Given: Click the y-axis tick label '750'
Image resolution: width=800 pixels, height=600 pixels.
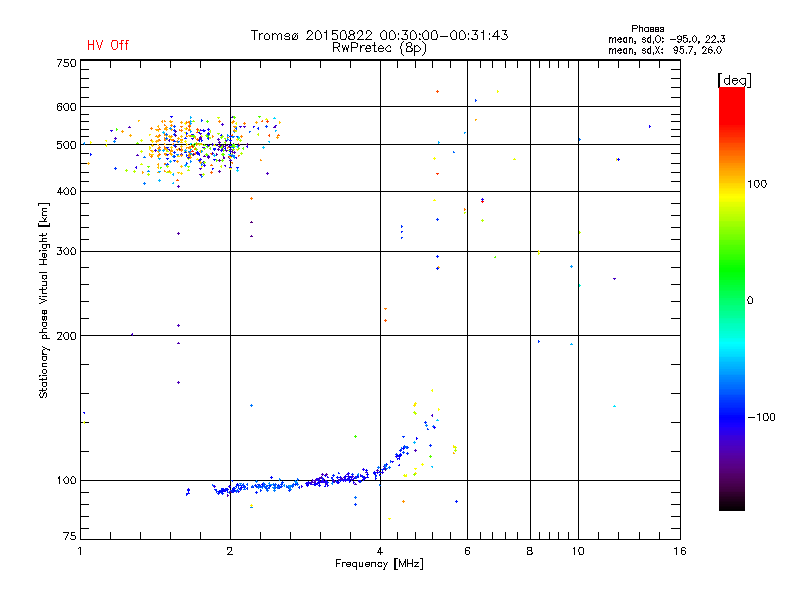Looking at the screenshot, I should coord(66,63).
